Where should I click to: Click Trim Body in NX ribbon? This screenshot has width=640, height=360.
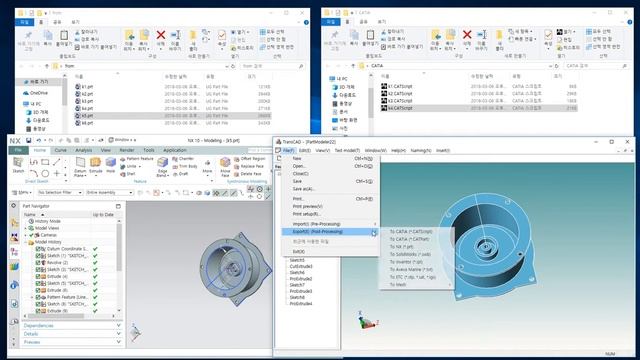coord(184,166)
